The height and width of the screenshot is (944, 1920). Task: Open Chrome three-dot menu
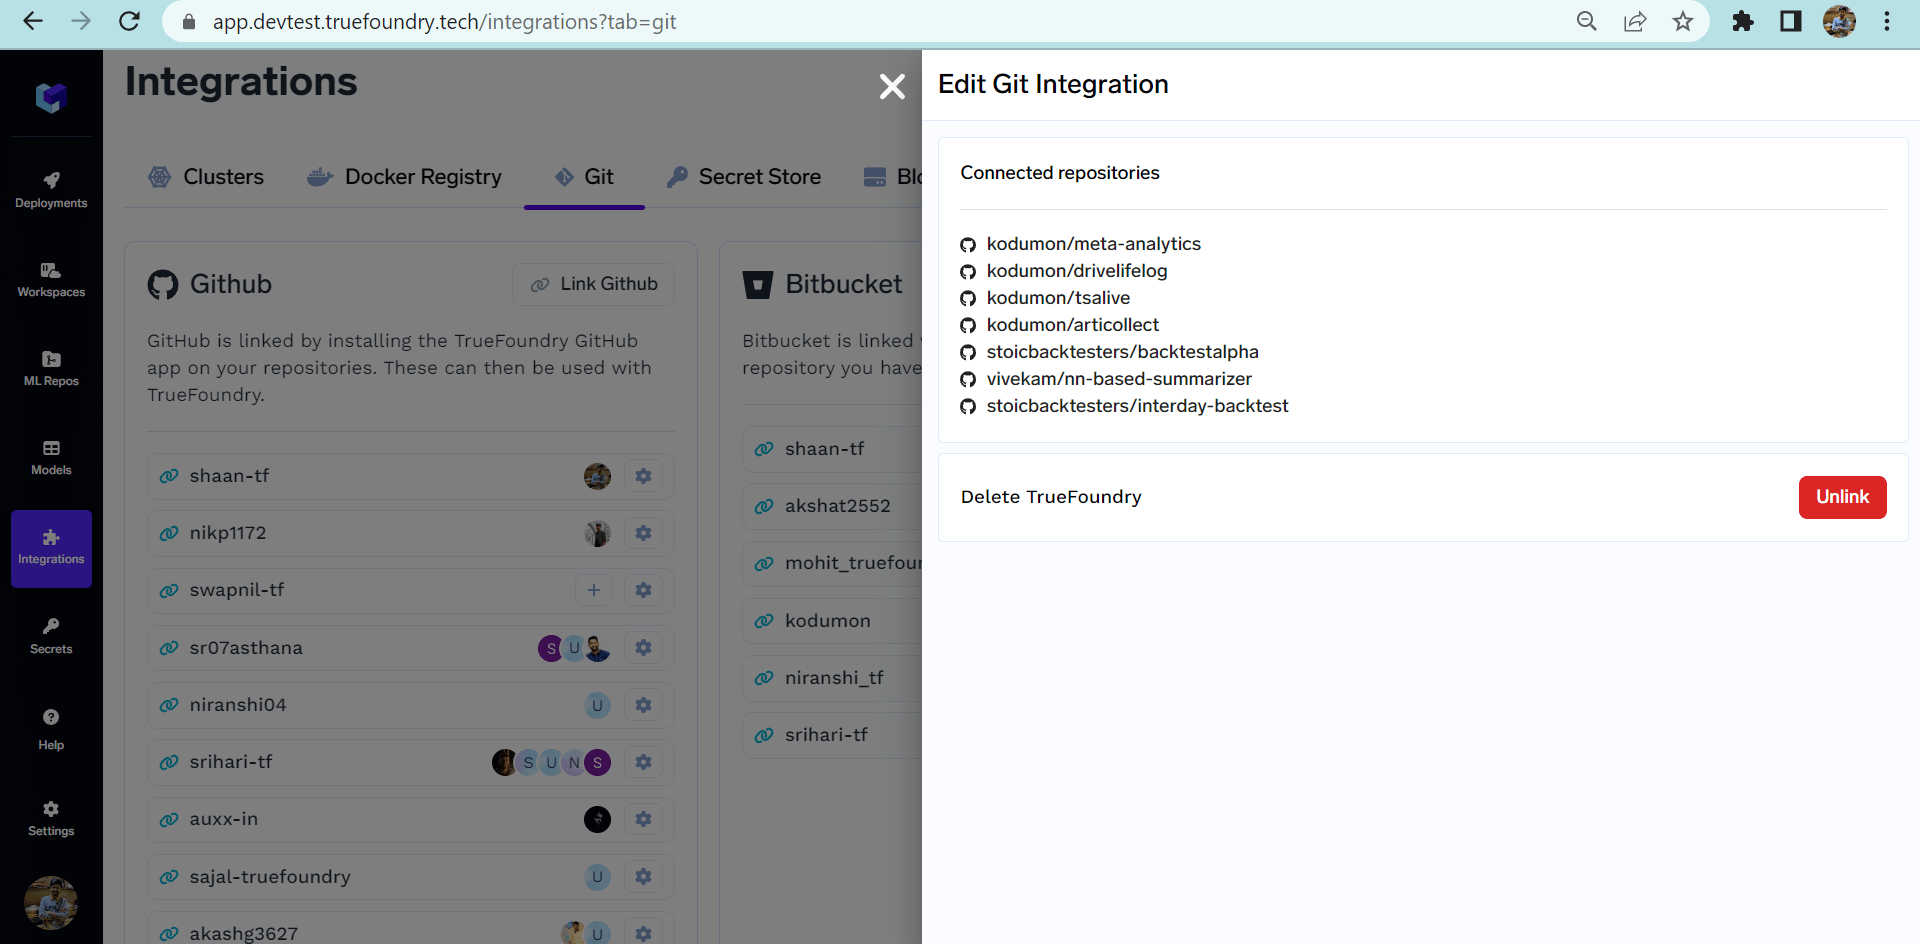(1887, 21)
